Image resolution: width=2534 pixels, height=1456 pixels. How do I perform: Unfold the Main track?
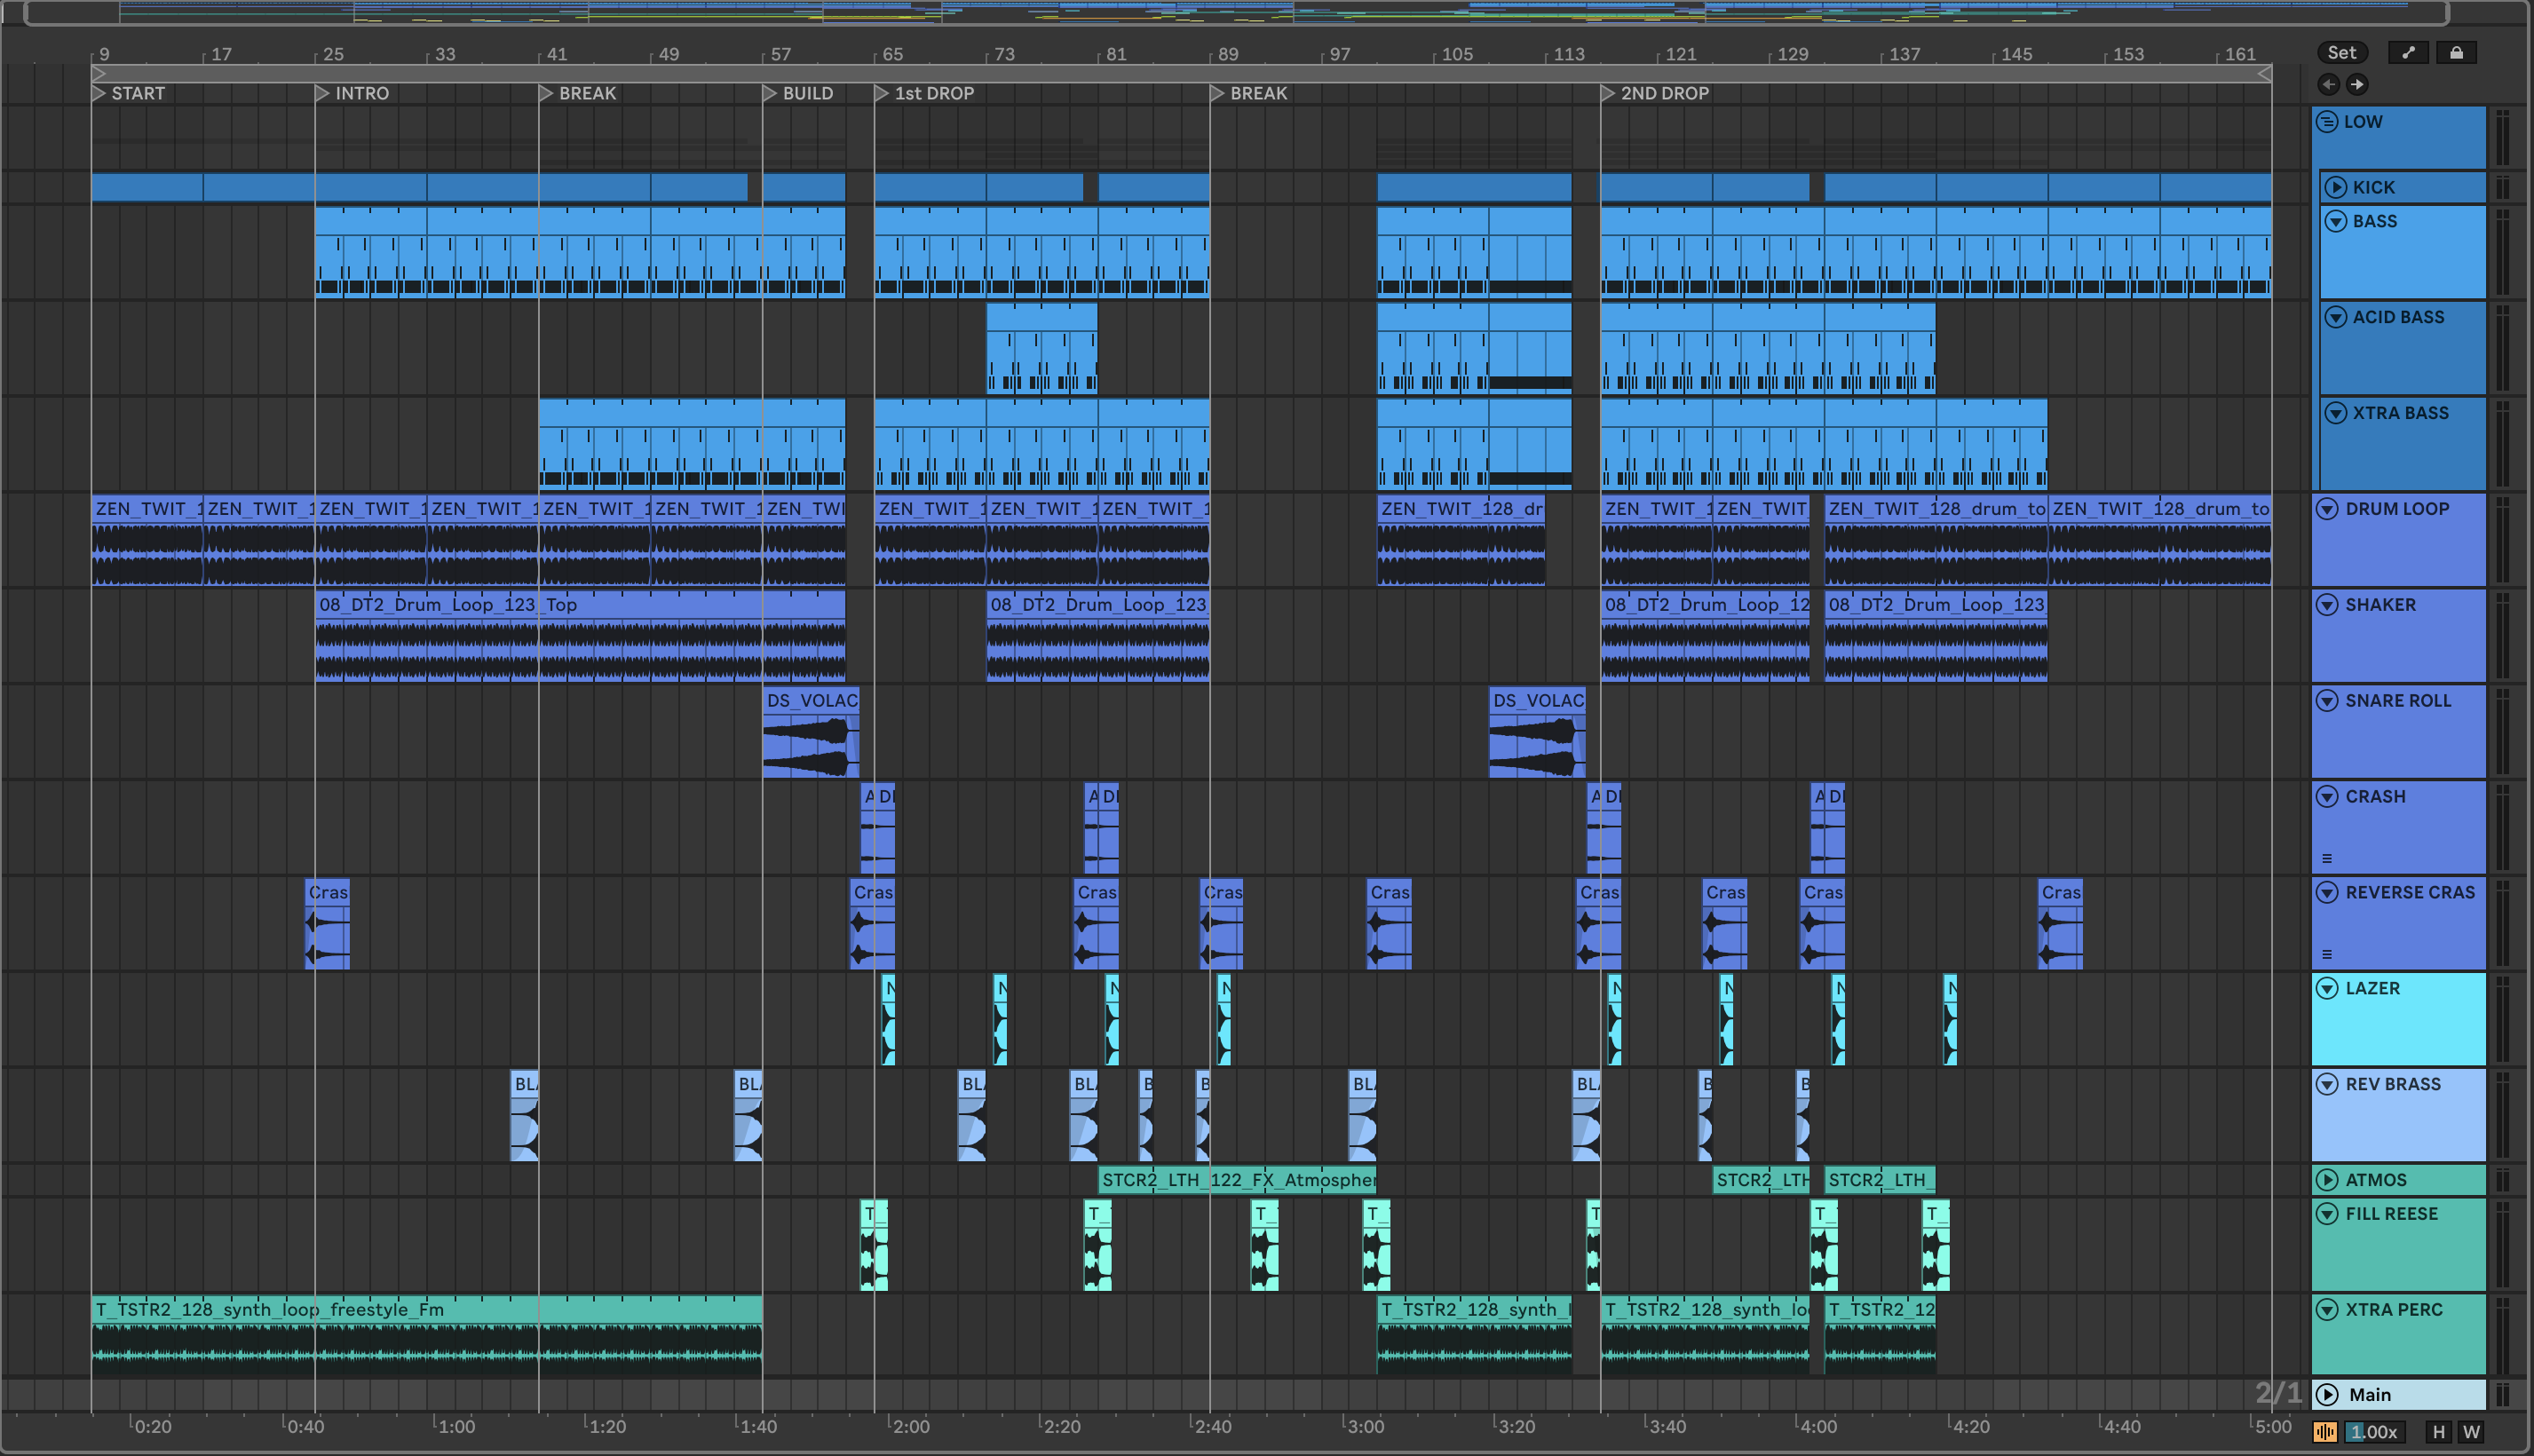2327,1394
